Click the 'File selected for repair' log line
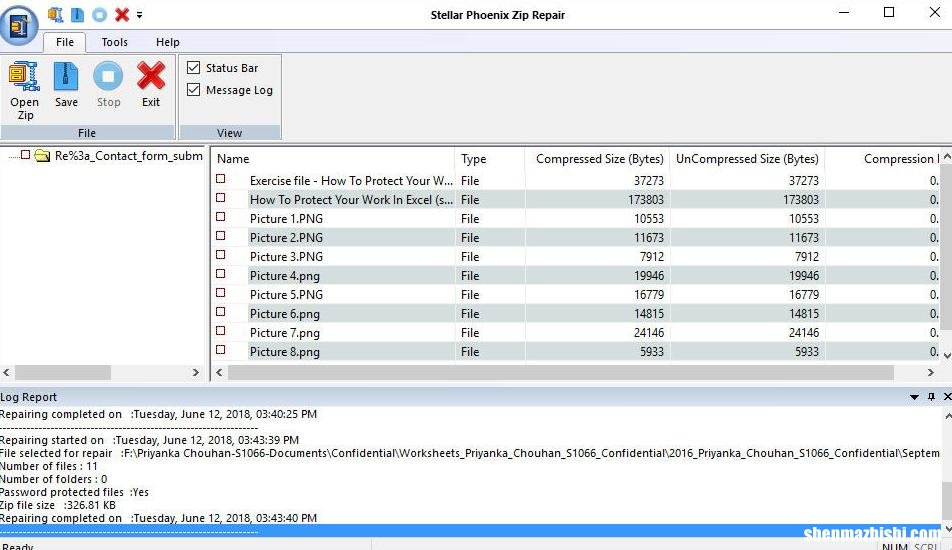 tap(470, 453)
